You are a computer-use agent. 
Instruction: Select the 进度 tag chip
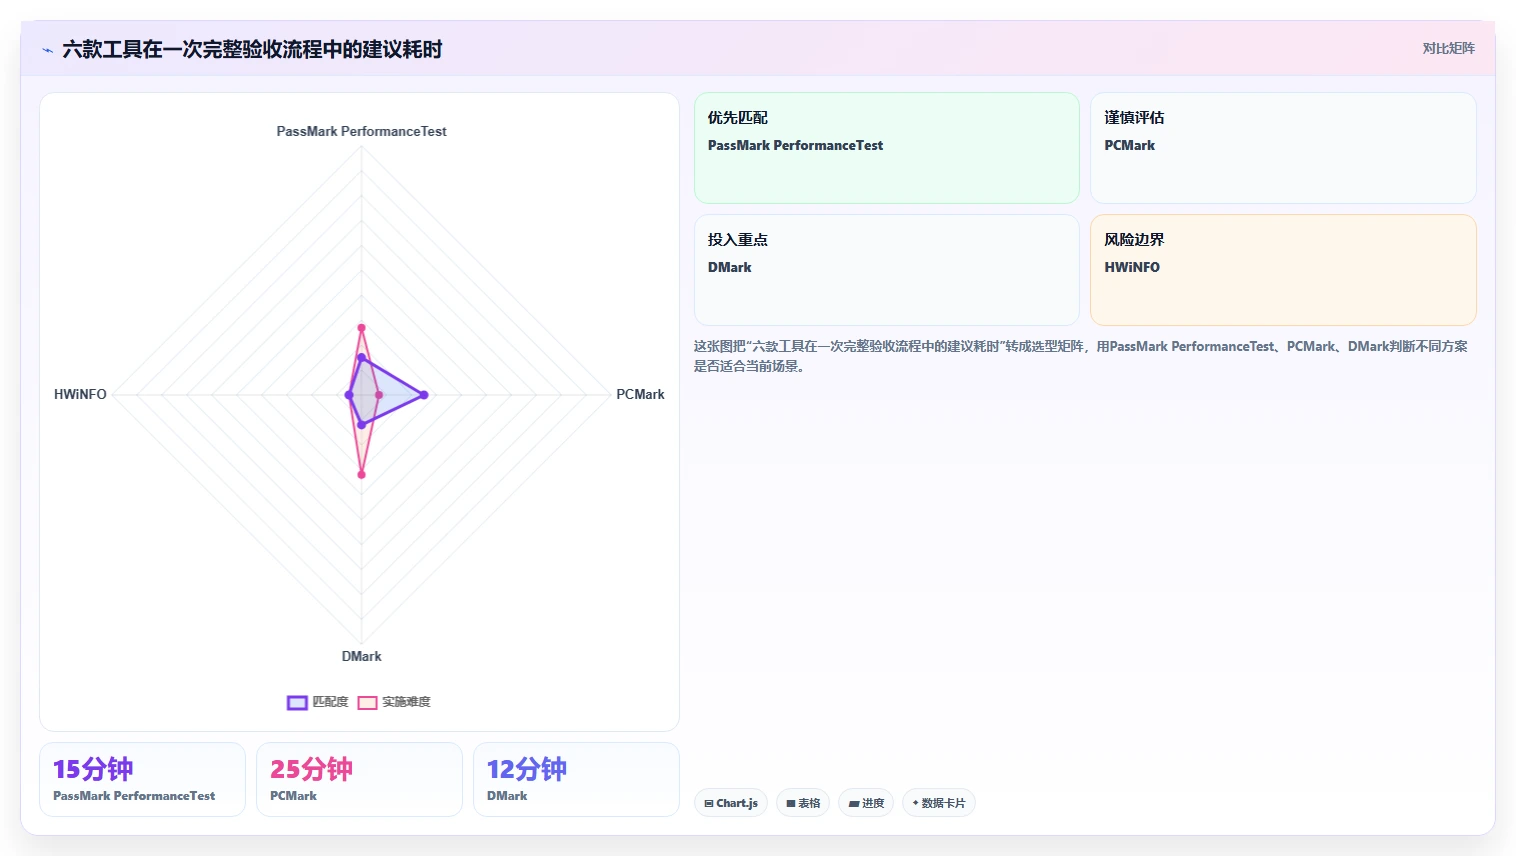tap(866, 803)
